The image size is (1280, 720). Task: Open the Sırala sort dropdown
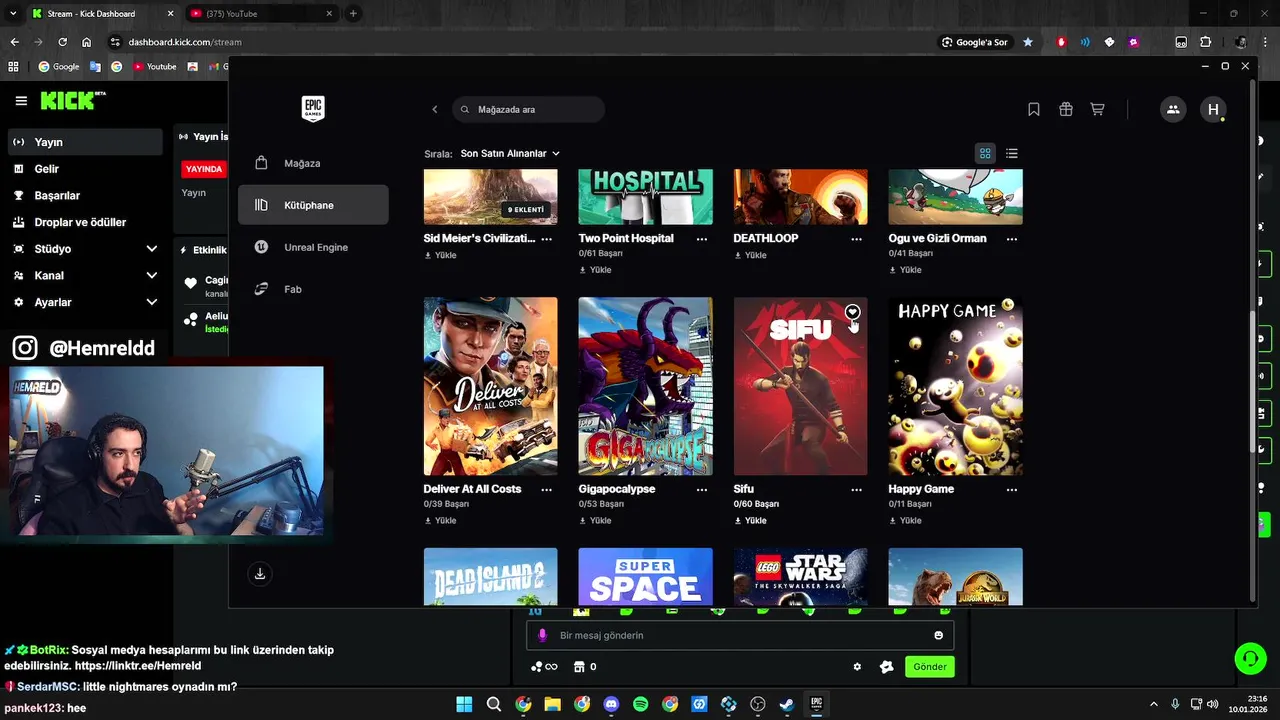510,154
